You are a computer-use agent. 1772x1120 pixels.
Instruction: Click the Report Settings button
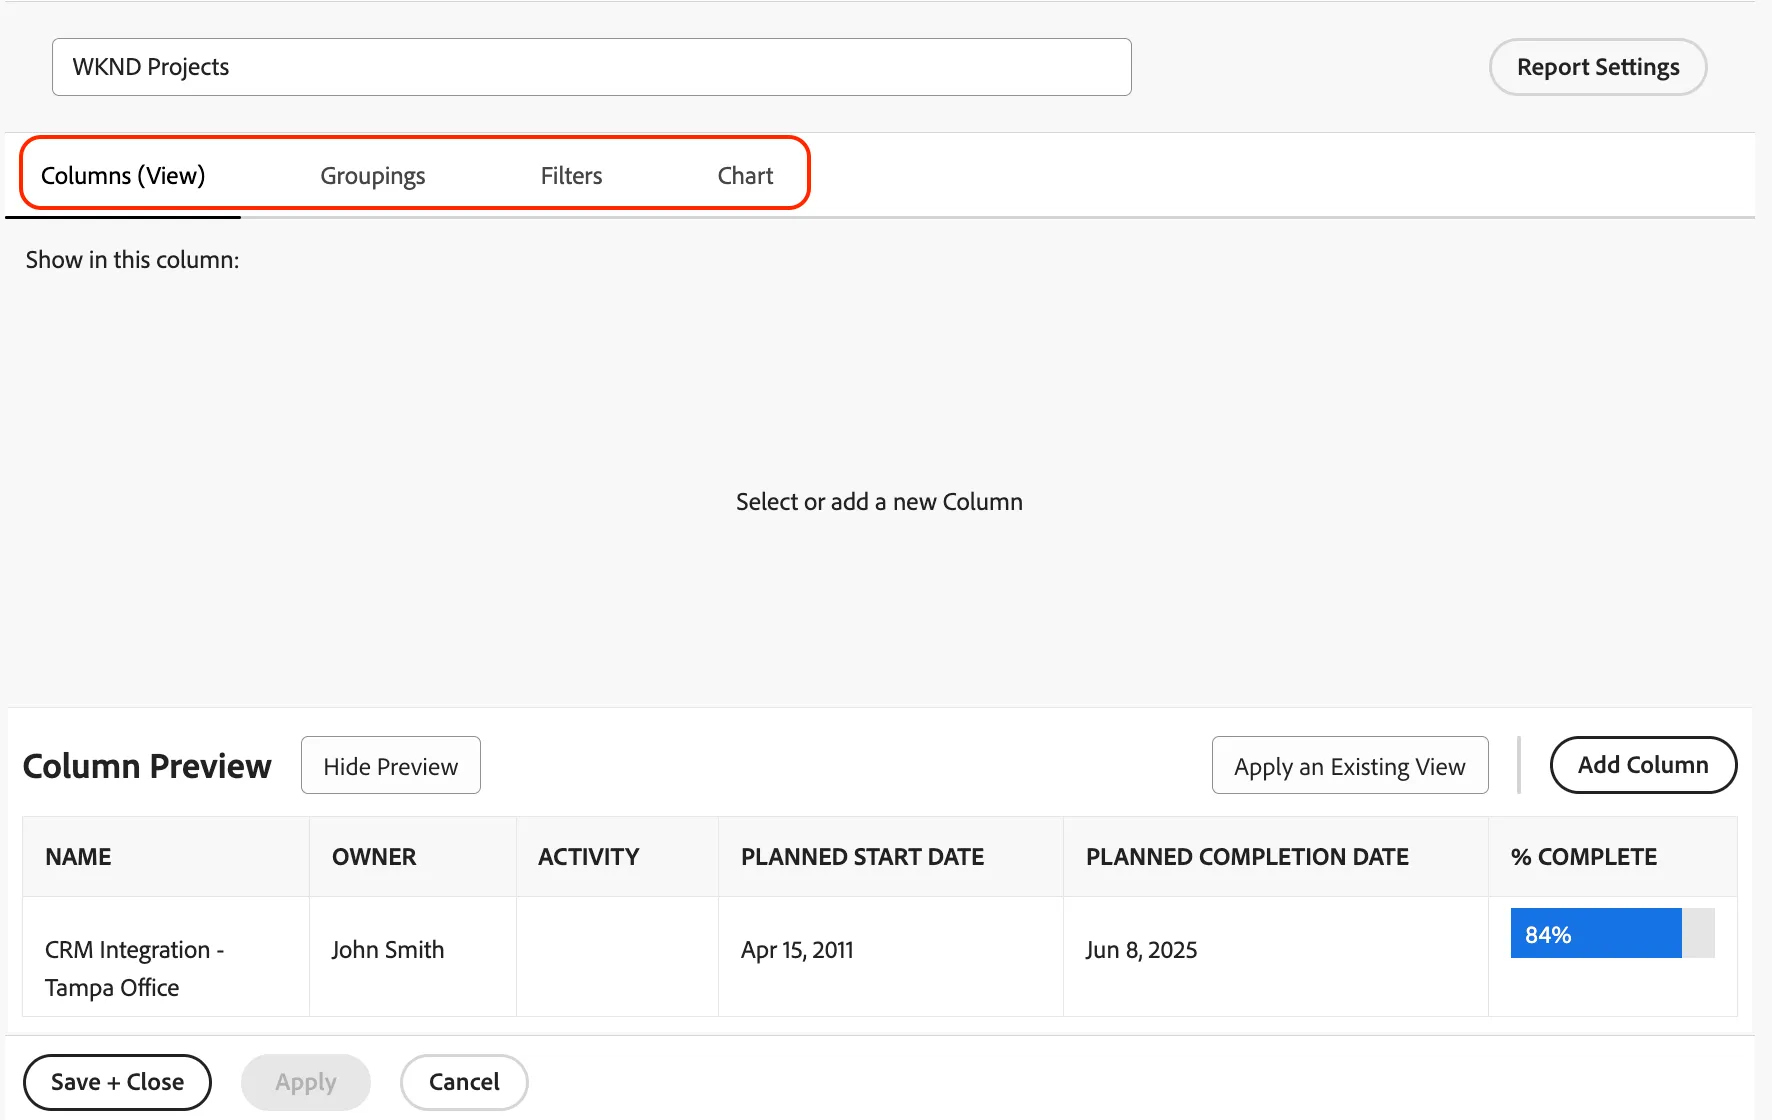tap(1598, 67)
